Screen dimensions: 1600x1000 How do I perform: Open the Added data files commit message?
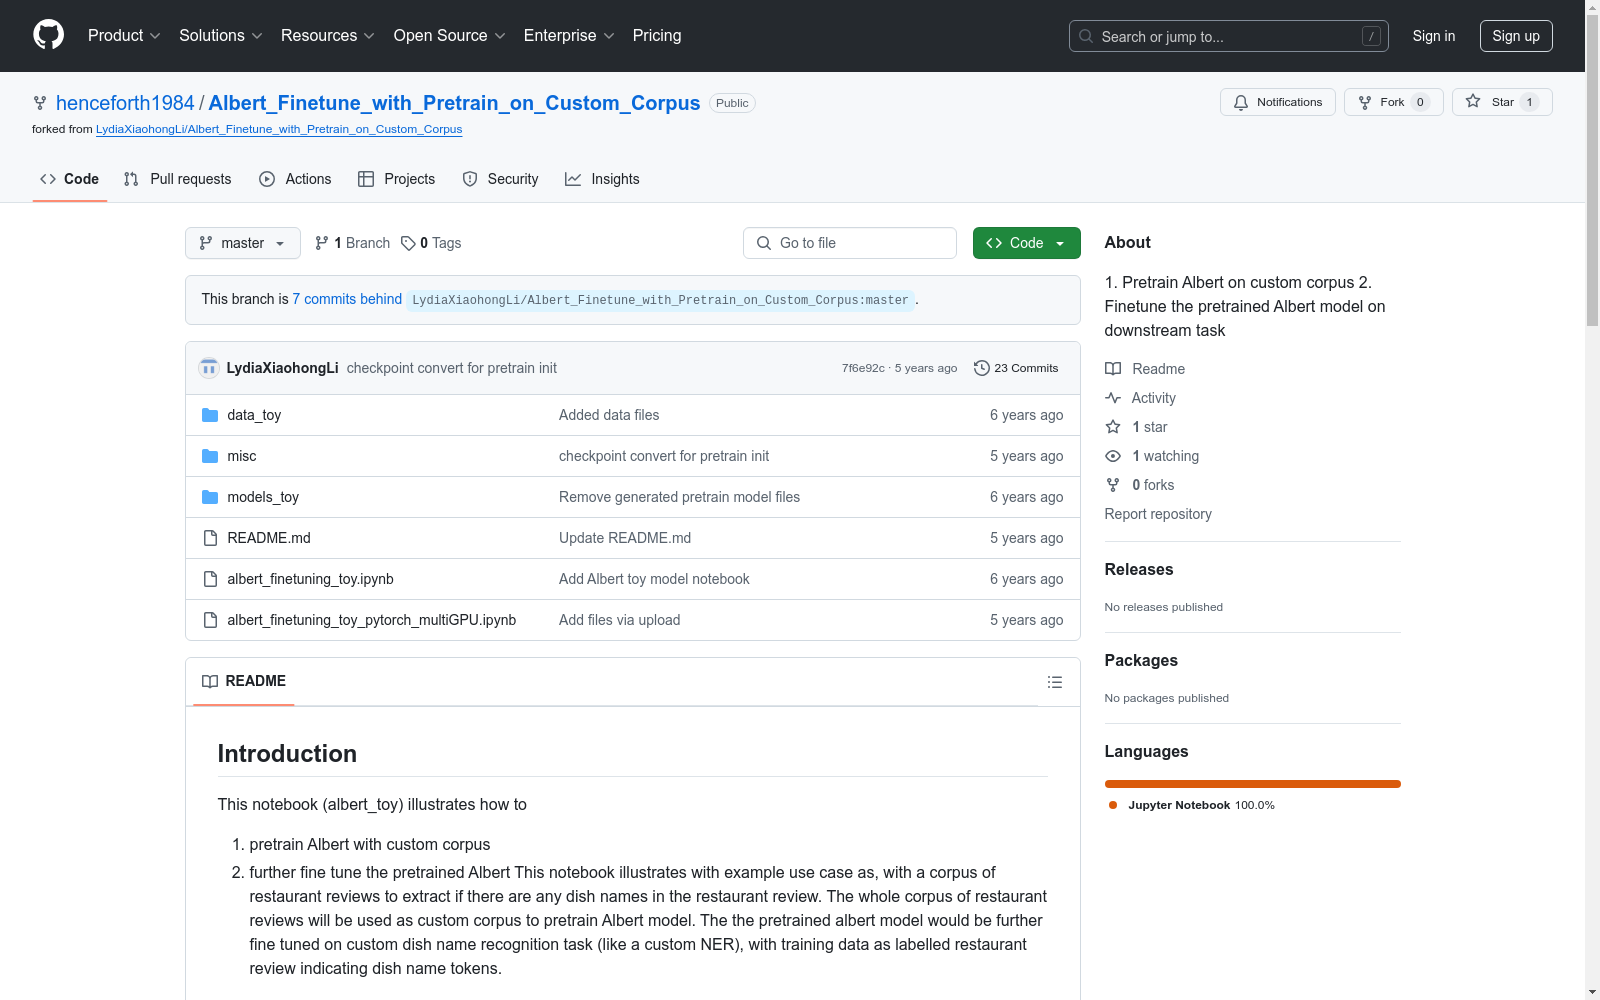(x=609, y=415)
